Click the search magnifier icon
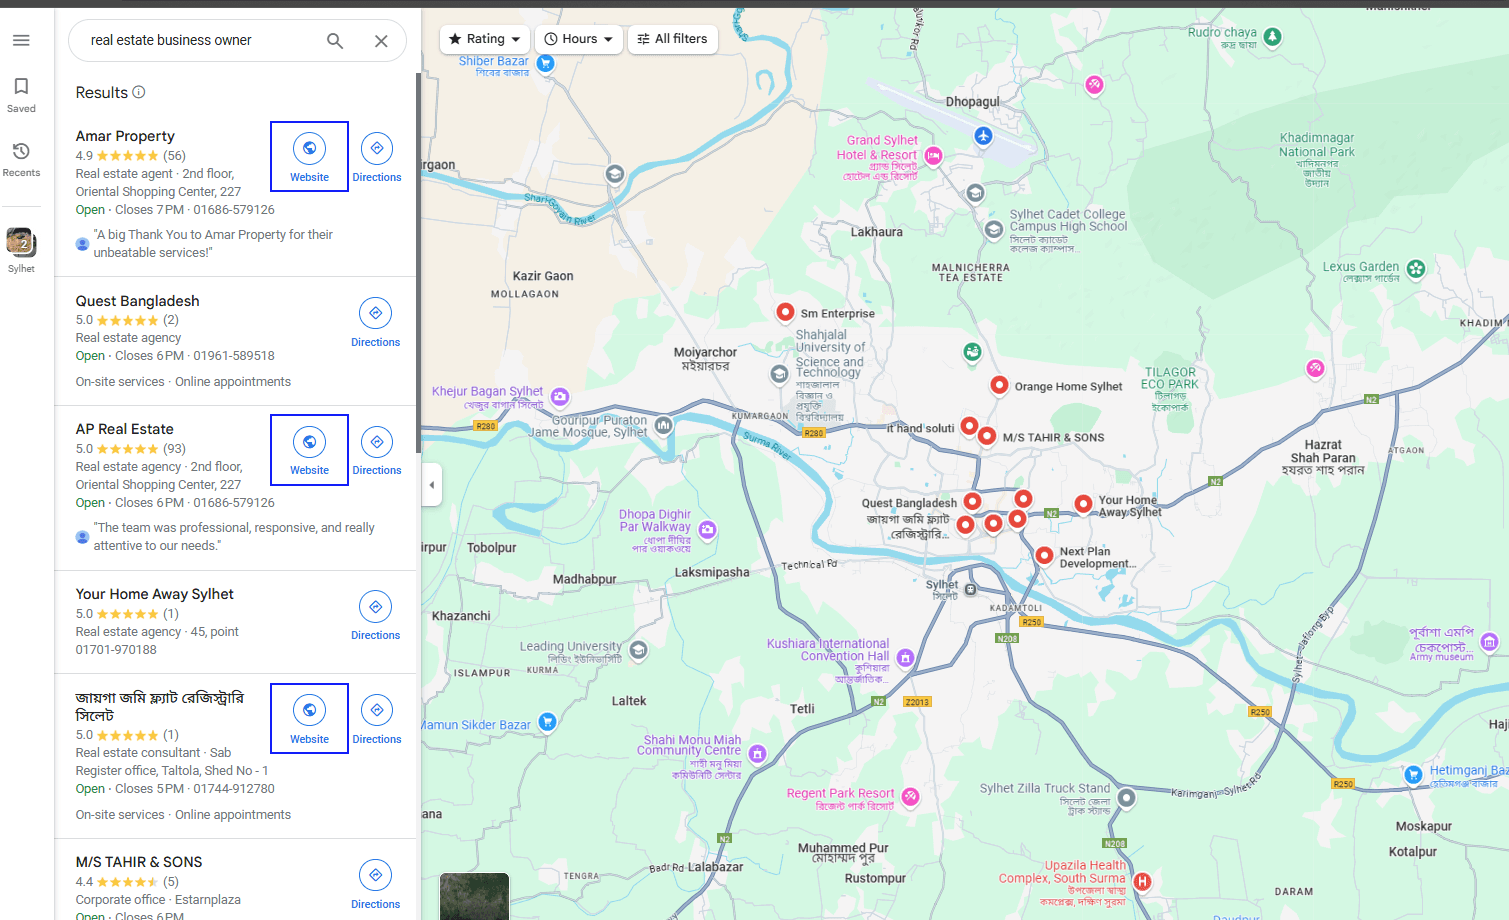The image size is (1509, 920). point(335,41)
